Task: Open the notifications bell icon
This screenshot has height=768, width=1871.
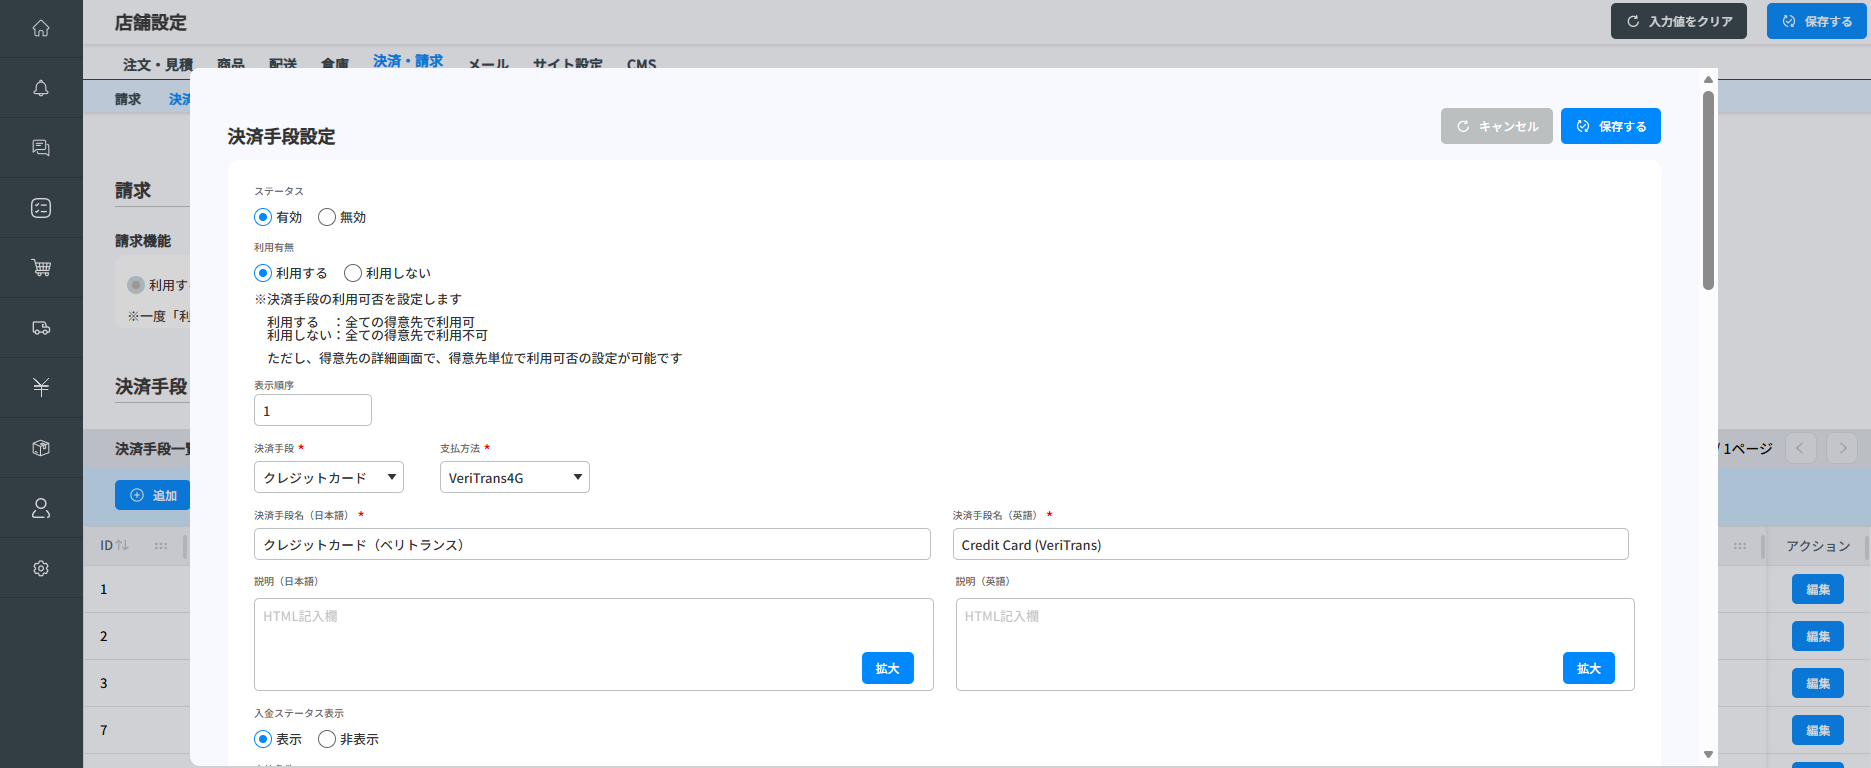Action: pos(41,88)
